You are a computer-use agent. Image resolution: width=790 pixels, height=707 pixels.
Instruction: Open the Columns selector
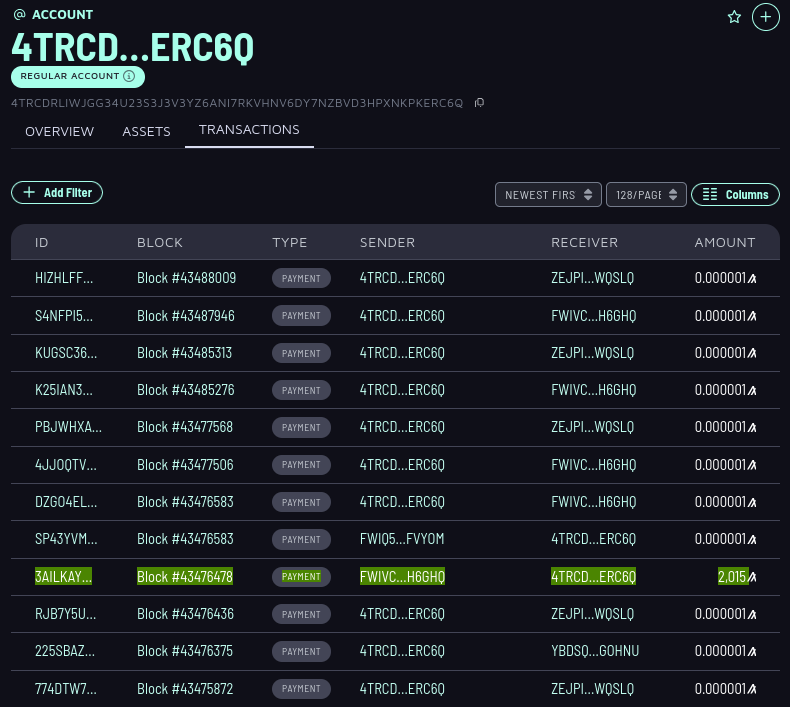click(735, 195)
